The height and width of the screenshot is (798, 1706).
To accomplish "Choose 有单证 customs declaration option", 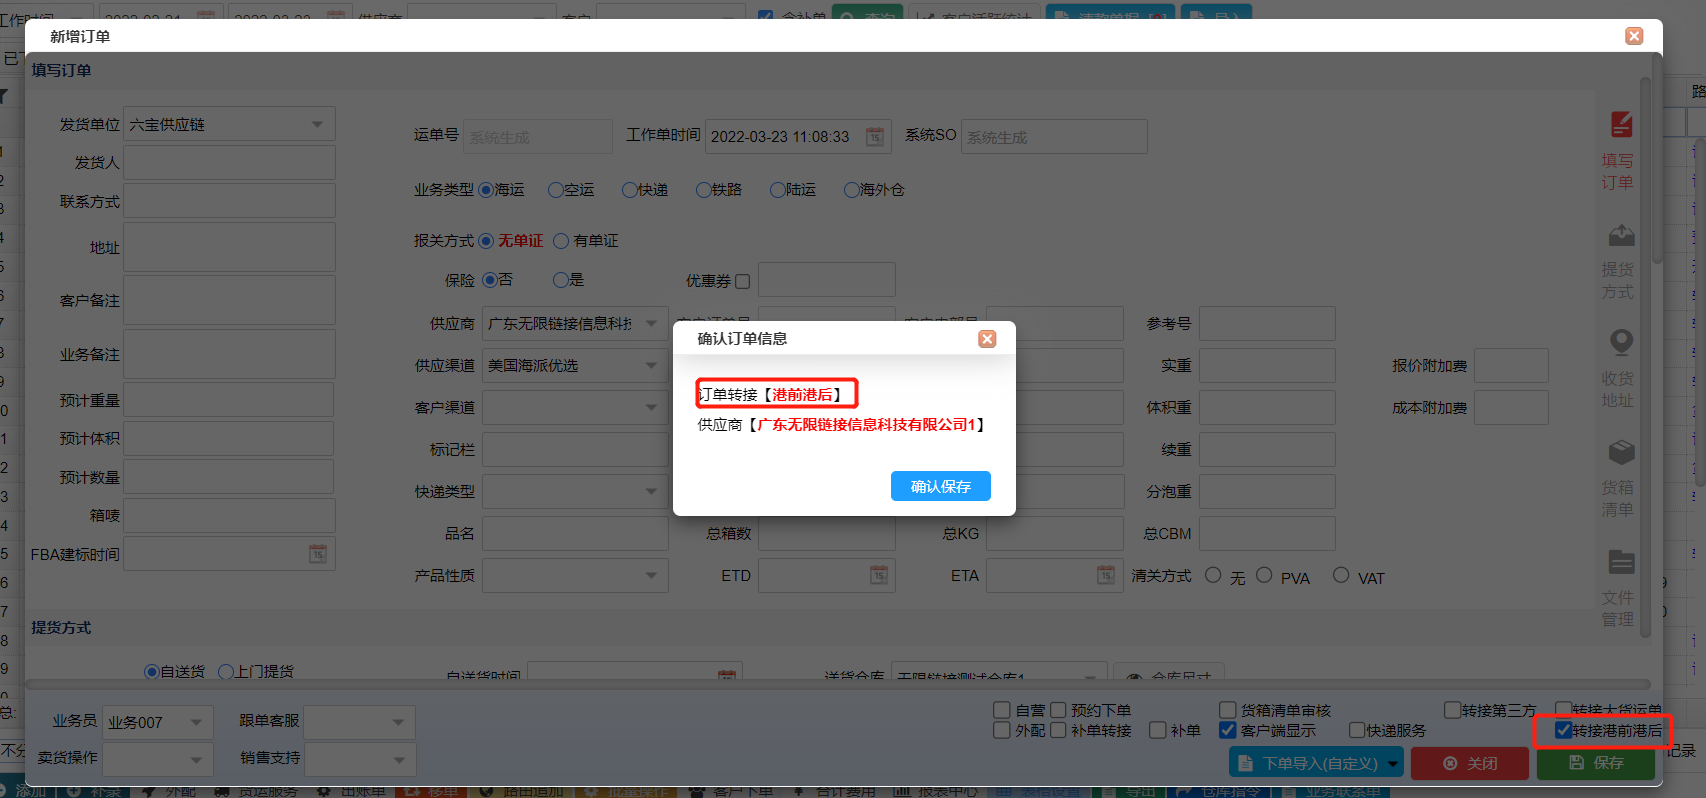I will [x=561, y=241].
